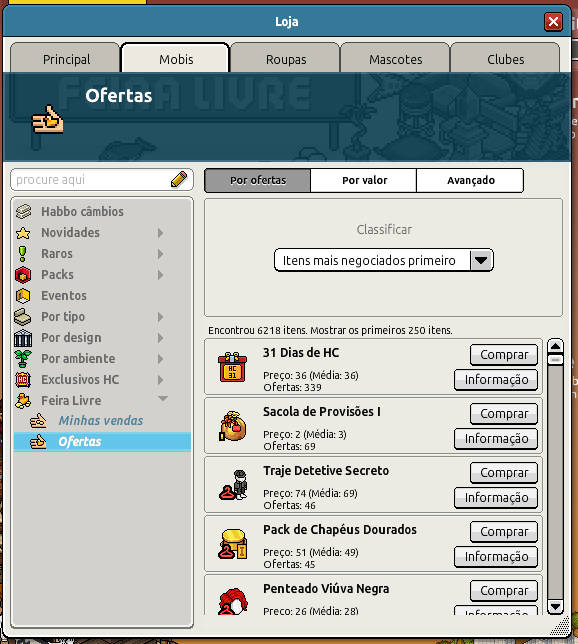The width and height of the screenshot is (578, 644).
Task: Click the 31 Dias de HC gift icon
Action: click(x=233, y=367)
